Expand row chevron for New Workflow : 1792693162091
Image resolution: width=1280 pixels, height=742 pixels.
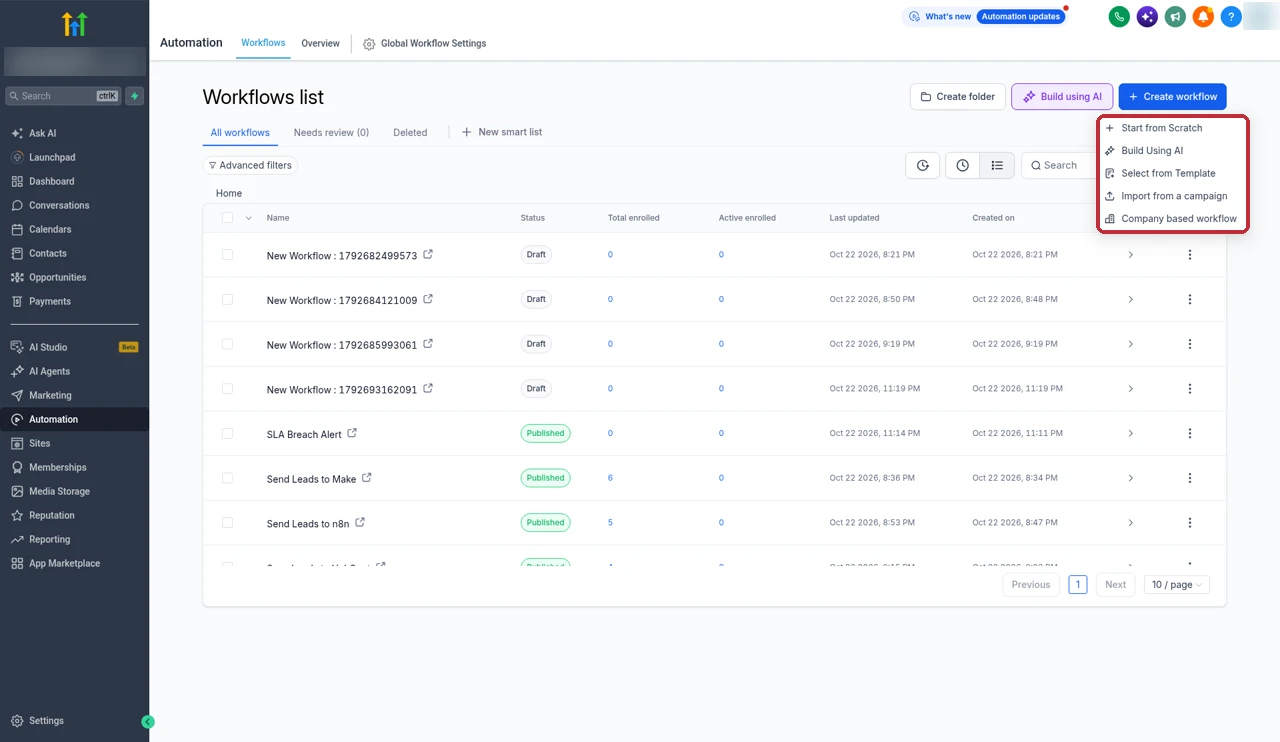pos(1131,389)
